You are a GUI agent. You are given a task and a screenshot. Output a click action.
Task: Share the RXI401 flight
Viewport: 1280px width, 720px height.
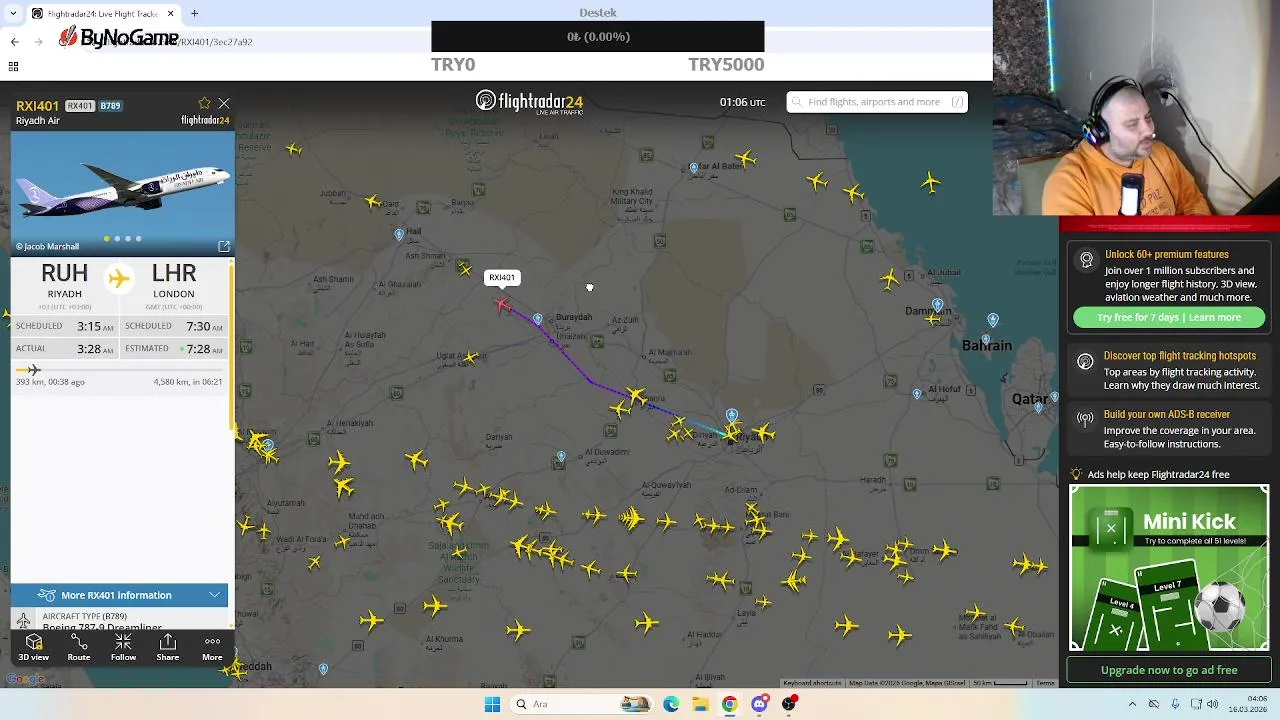[168, 647]
